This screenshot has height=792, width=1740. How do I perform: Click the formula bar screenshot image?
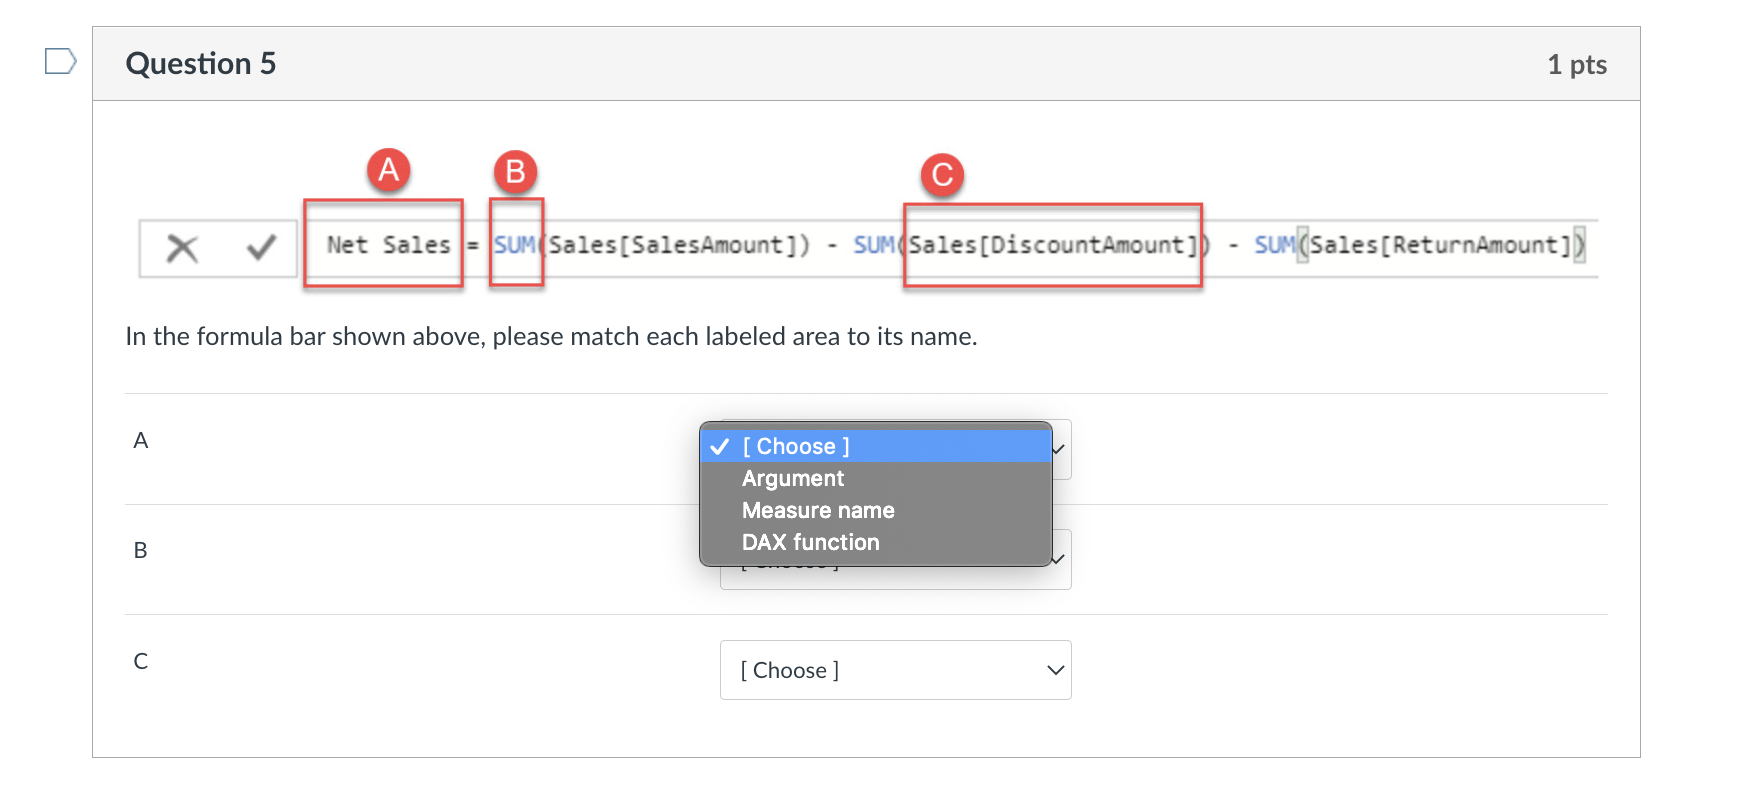pyautogui.click(x=868, y=220)
